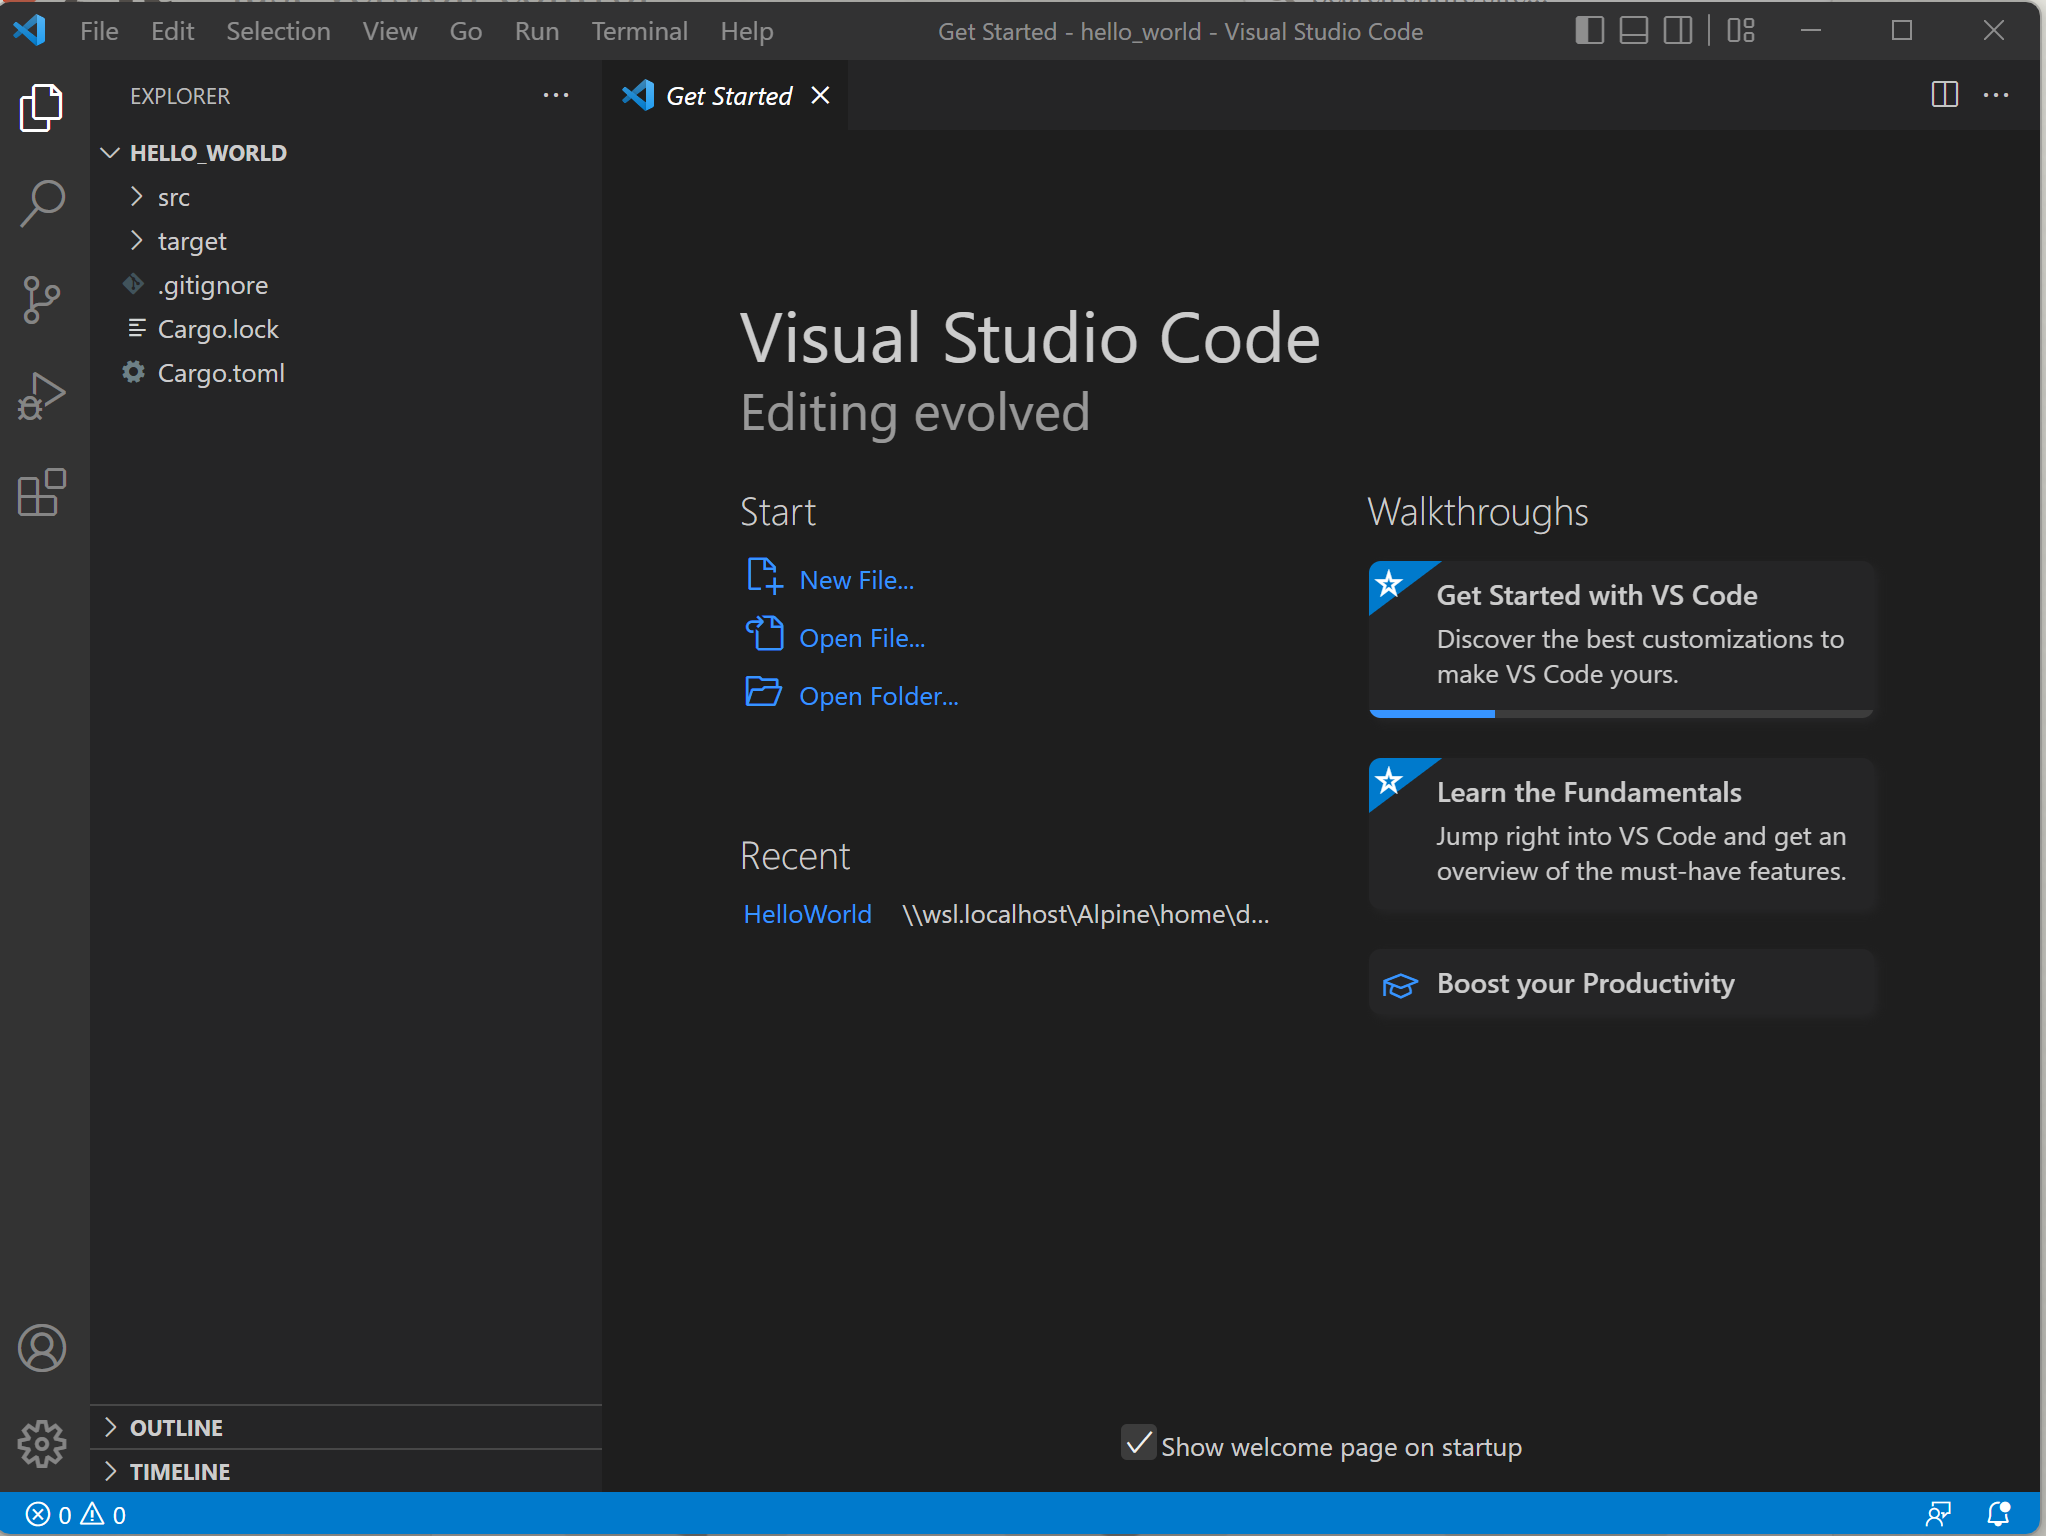Uncheck Show welcome page on startup
This screenshot has height=1536, width=2046.
[x=1138, y=1443]
